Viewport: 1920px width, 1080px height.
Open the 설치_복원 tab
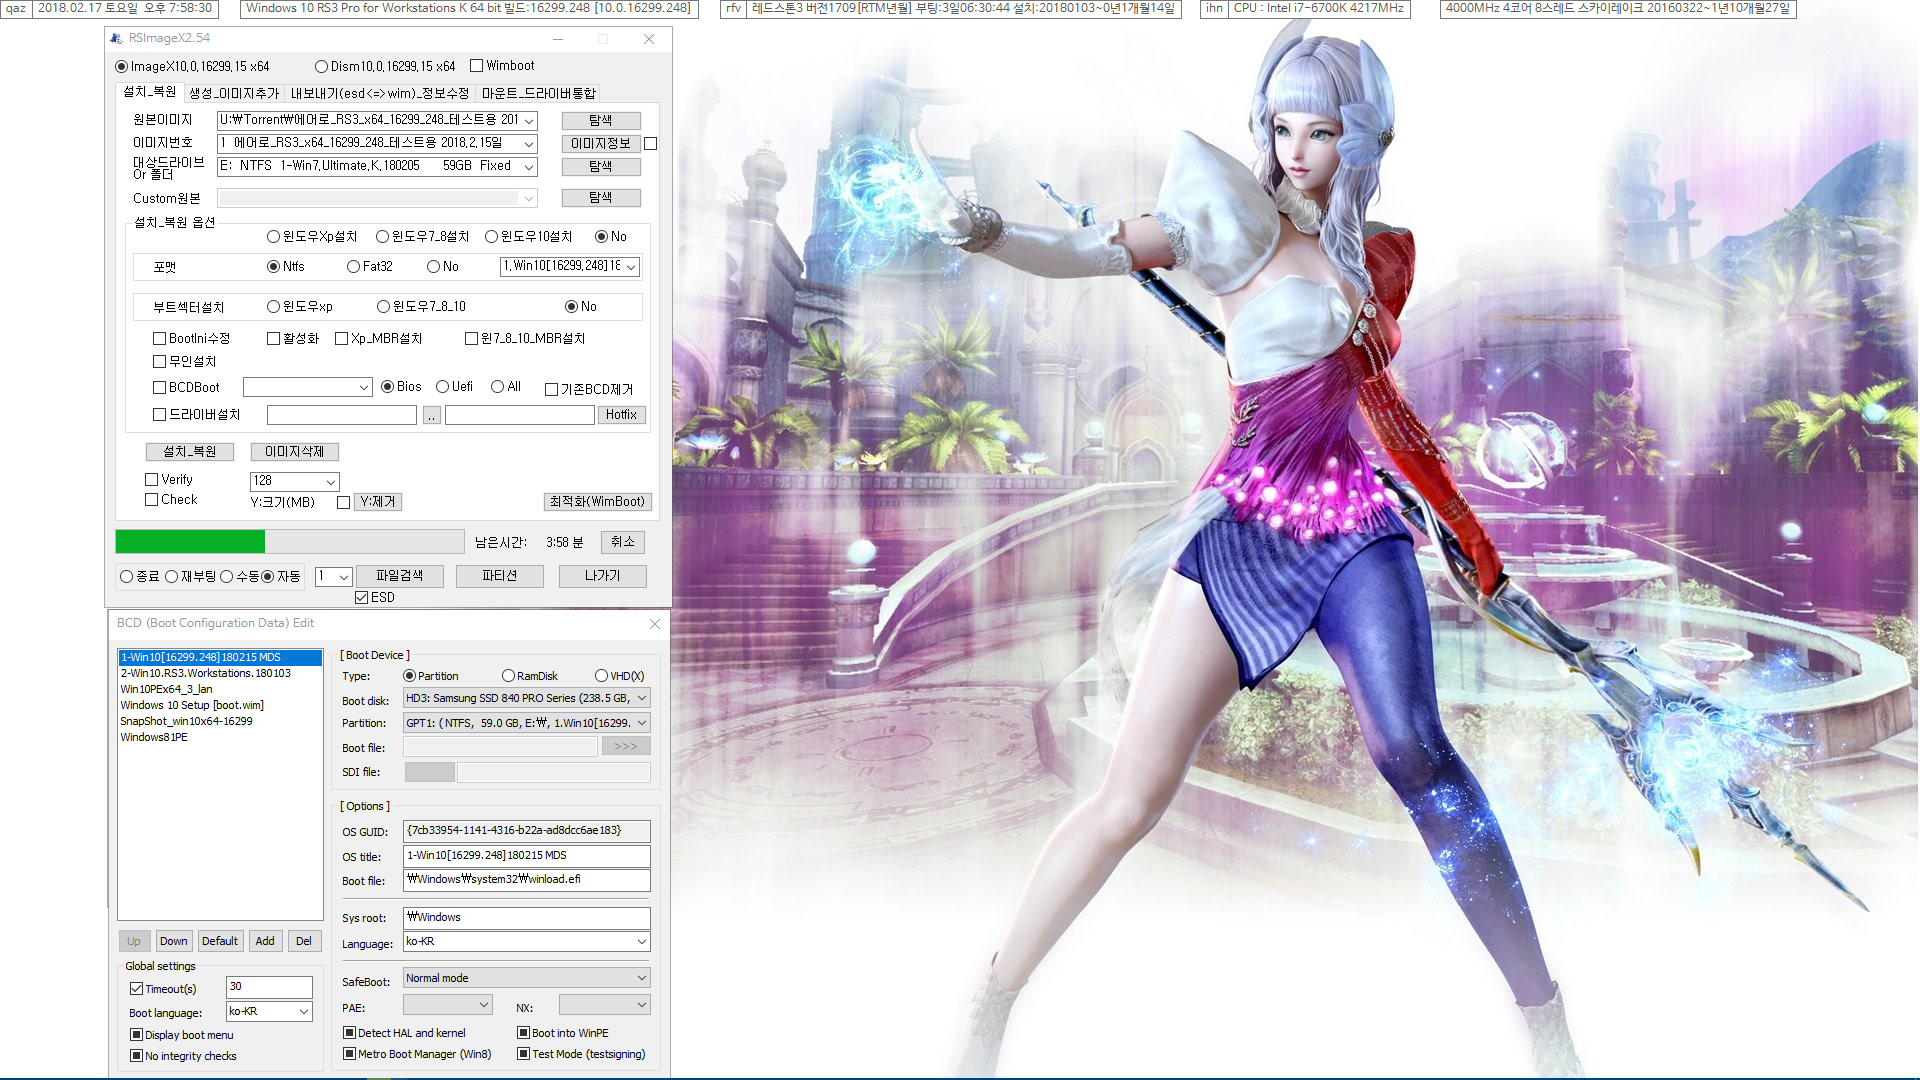(149, 92)
